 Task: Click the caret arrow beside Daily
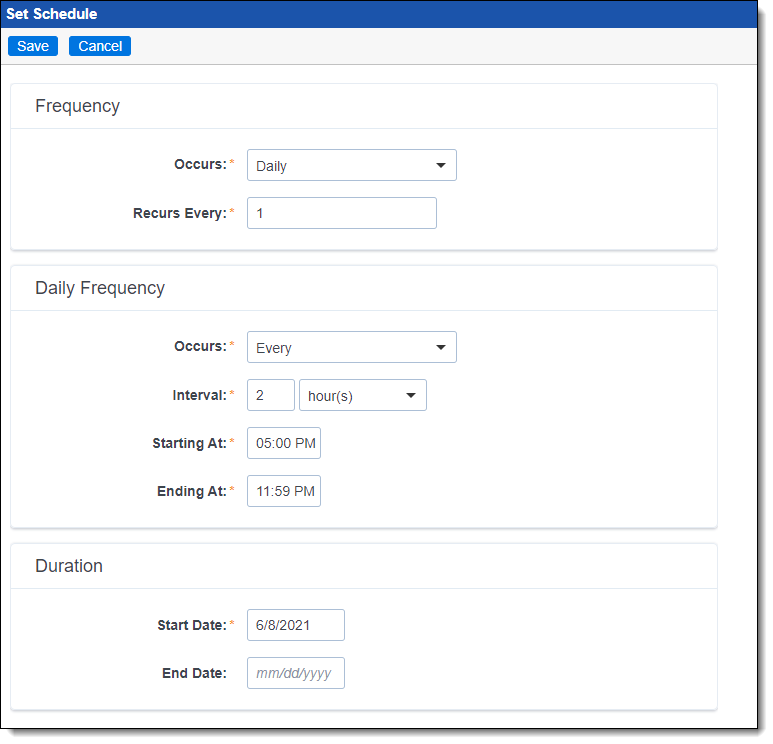pos(441,166)
